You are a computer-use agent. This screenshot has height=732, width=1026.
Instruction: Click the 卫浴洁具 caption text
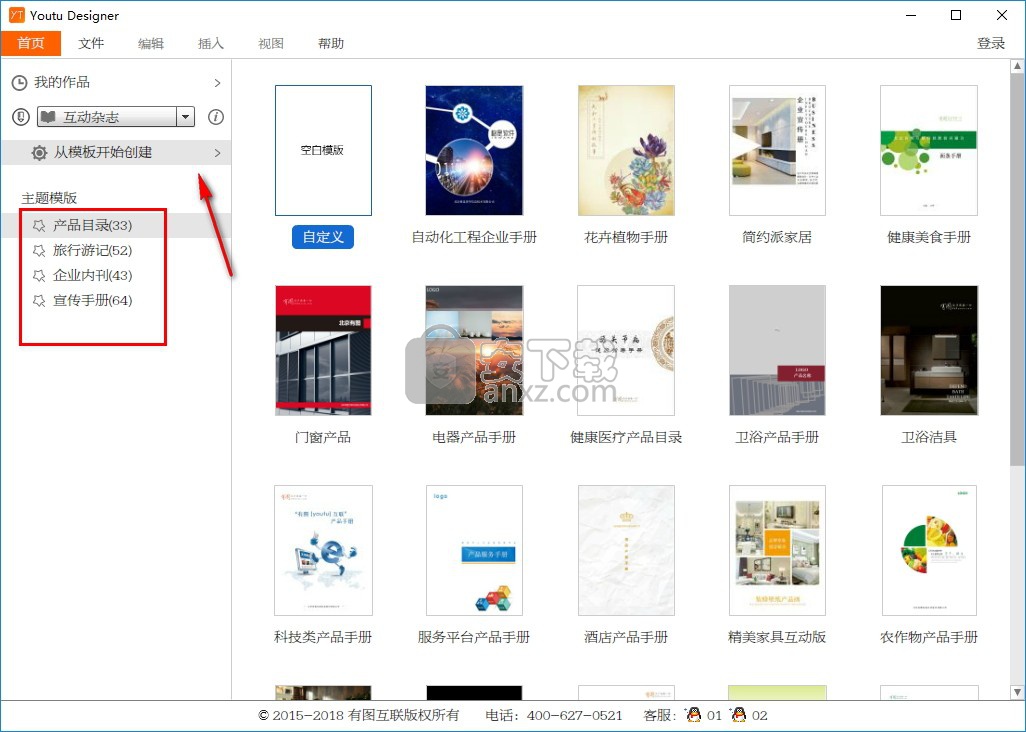(929, 437)
